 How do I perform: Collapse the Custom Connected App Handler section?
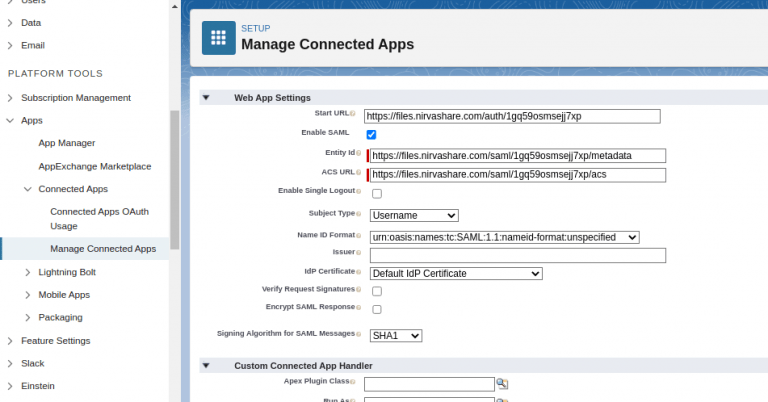[x=206, y=365]
